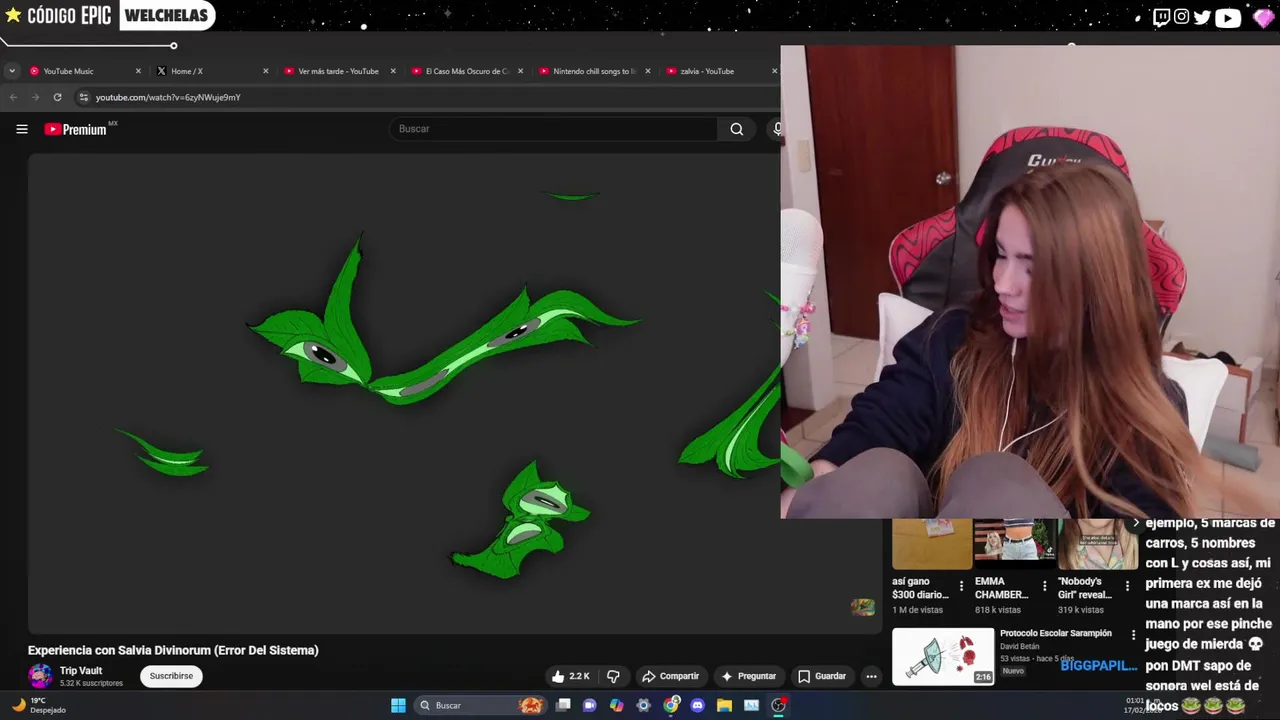
Task: Click the Preguntar ask button
Action: point(749,676)
